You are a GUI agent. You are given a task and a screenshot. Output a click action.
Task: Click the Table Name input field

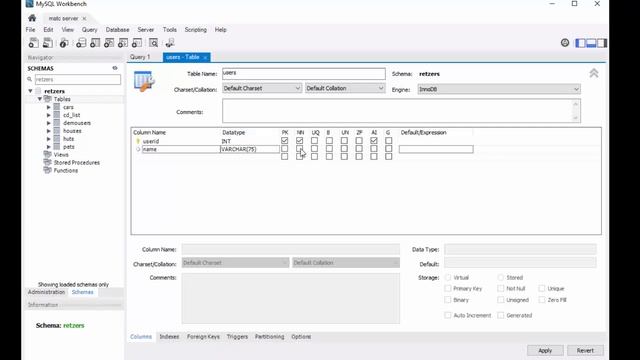click(304, 73)
